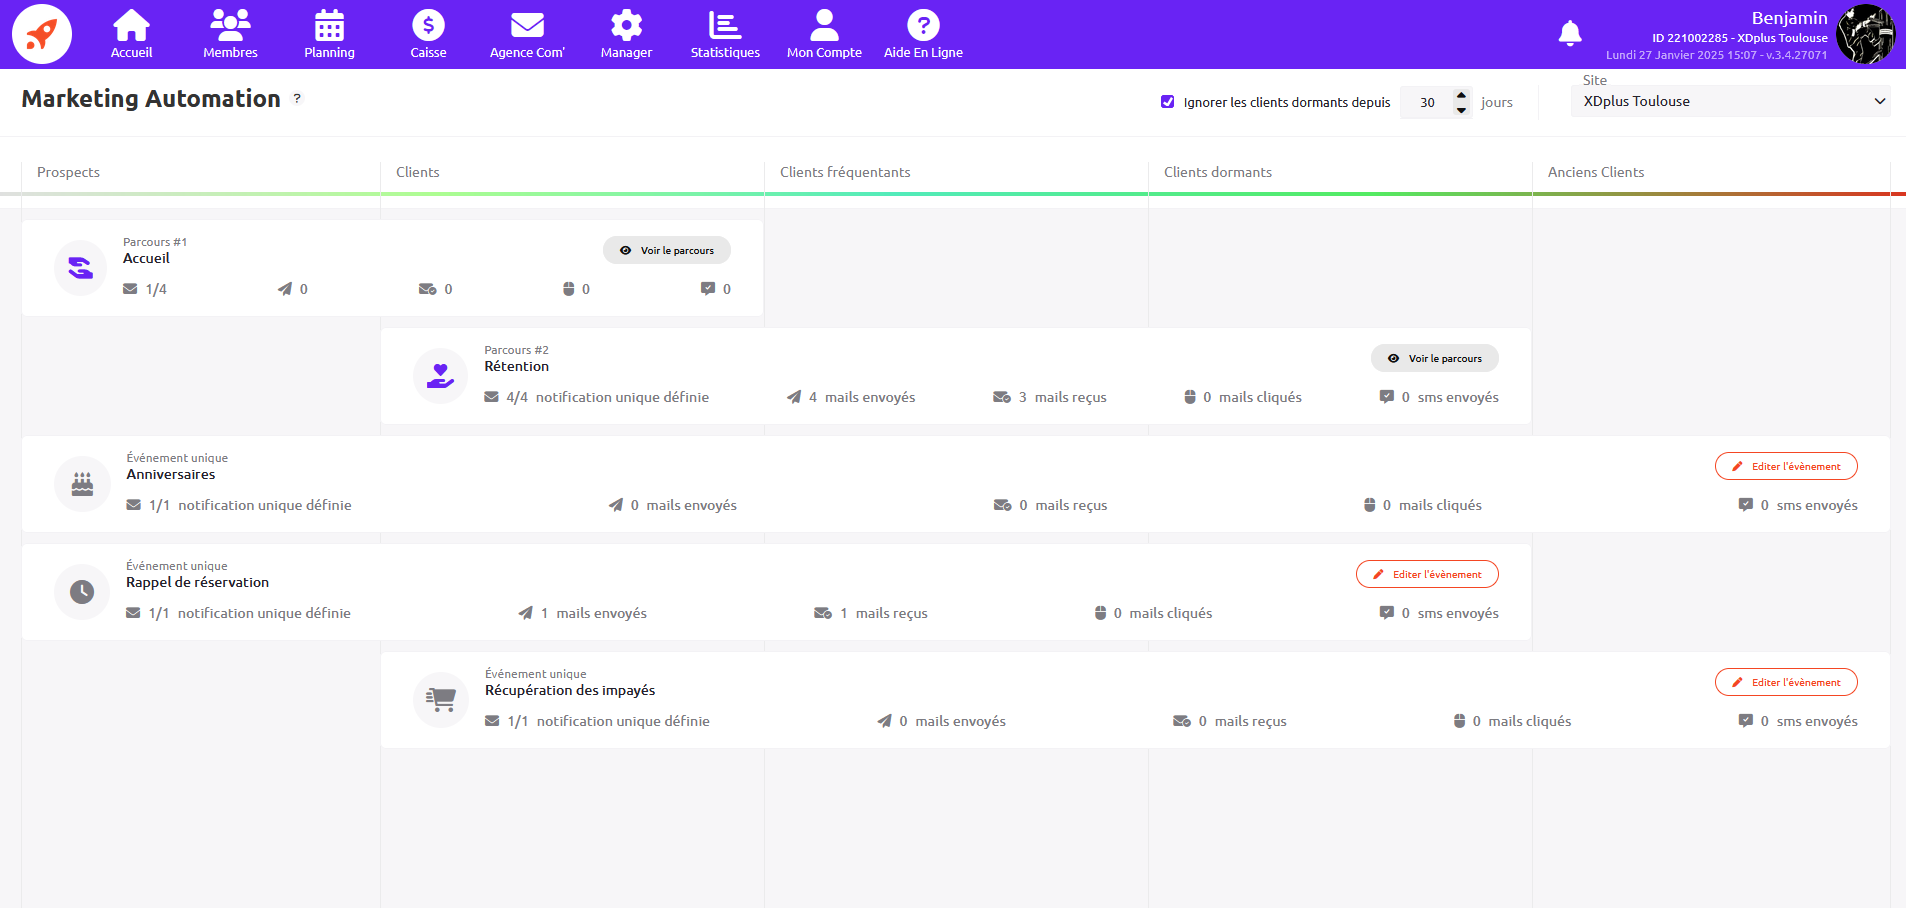Screen dimensions: 1906x908
Task: Decrease dormant days with down arrow
Action: click(x=1461, y=109)
